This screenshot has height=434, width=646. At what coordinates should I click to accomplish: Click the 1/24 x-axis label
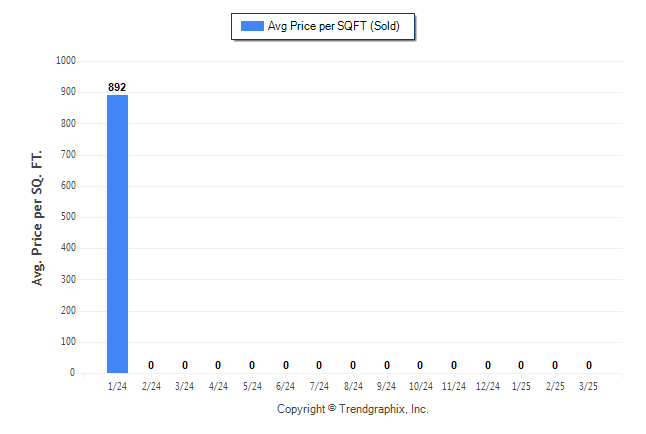click(x=117, y=386)
